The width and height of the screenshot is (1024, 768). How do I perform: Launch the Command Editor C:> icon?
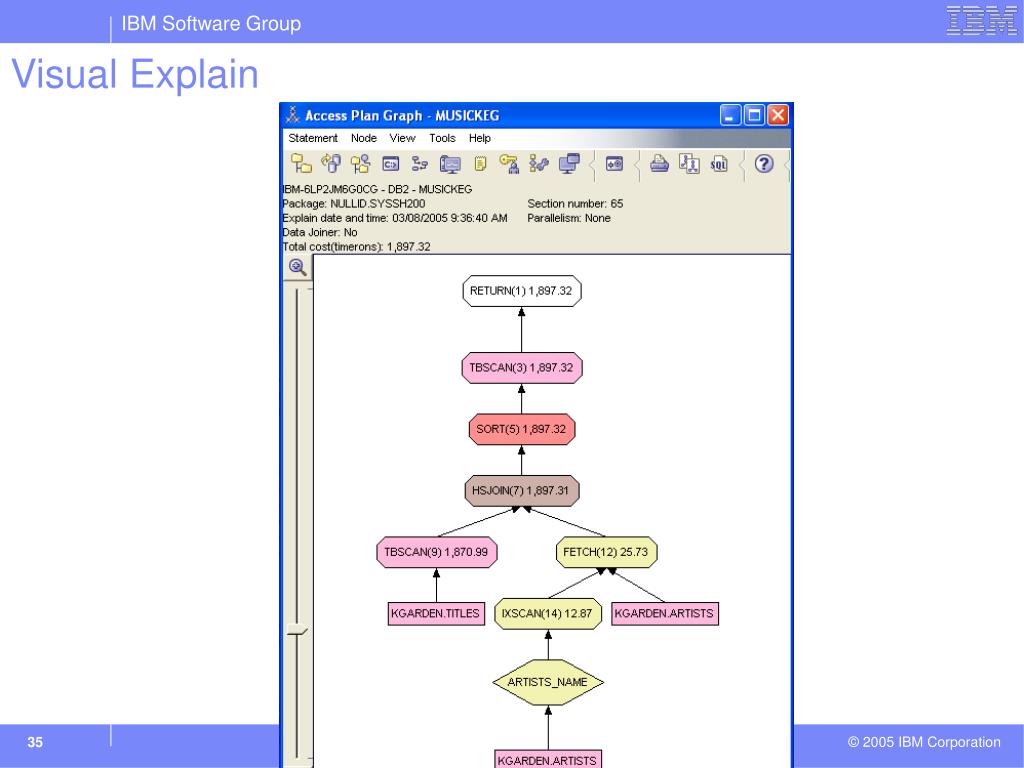click(x=390, y=164)
